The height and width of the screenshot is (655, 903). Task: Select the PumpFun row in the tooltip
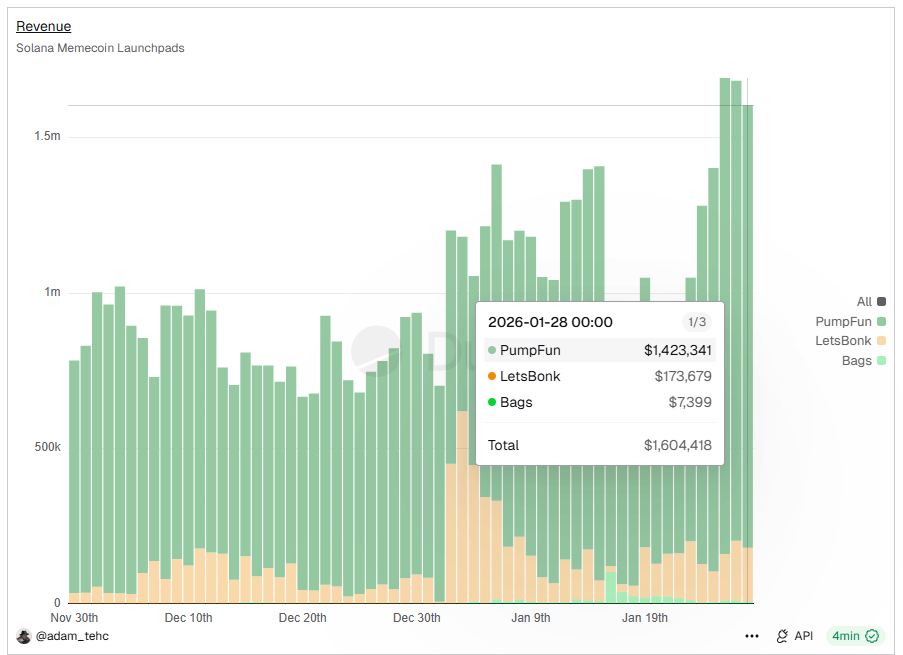point(600,350)
